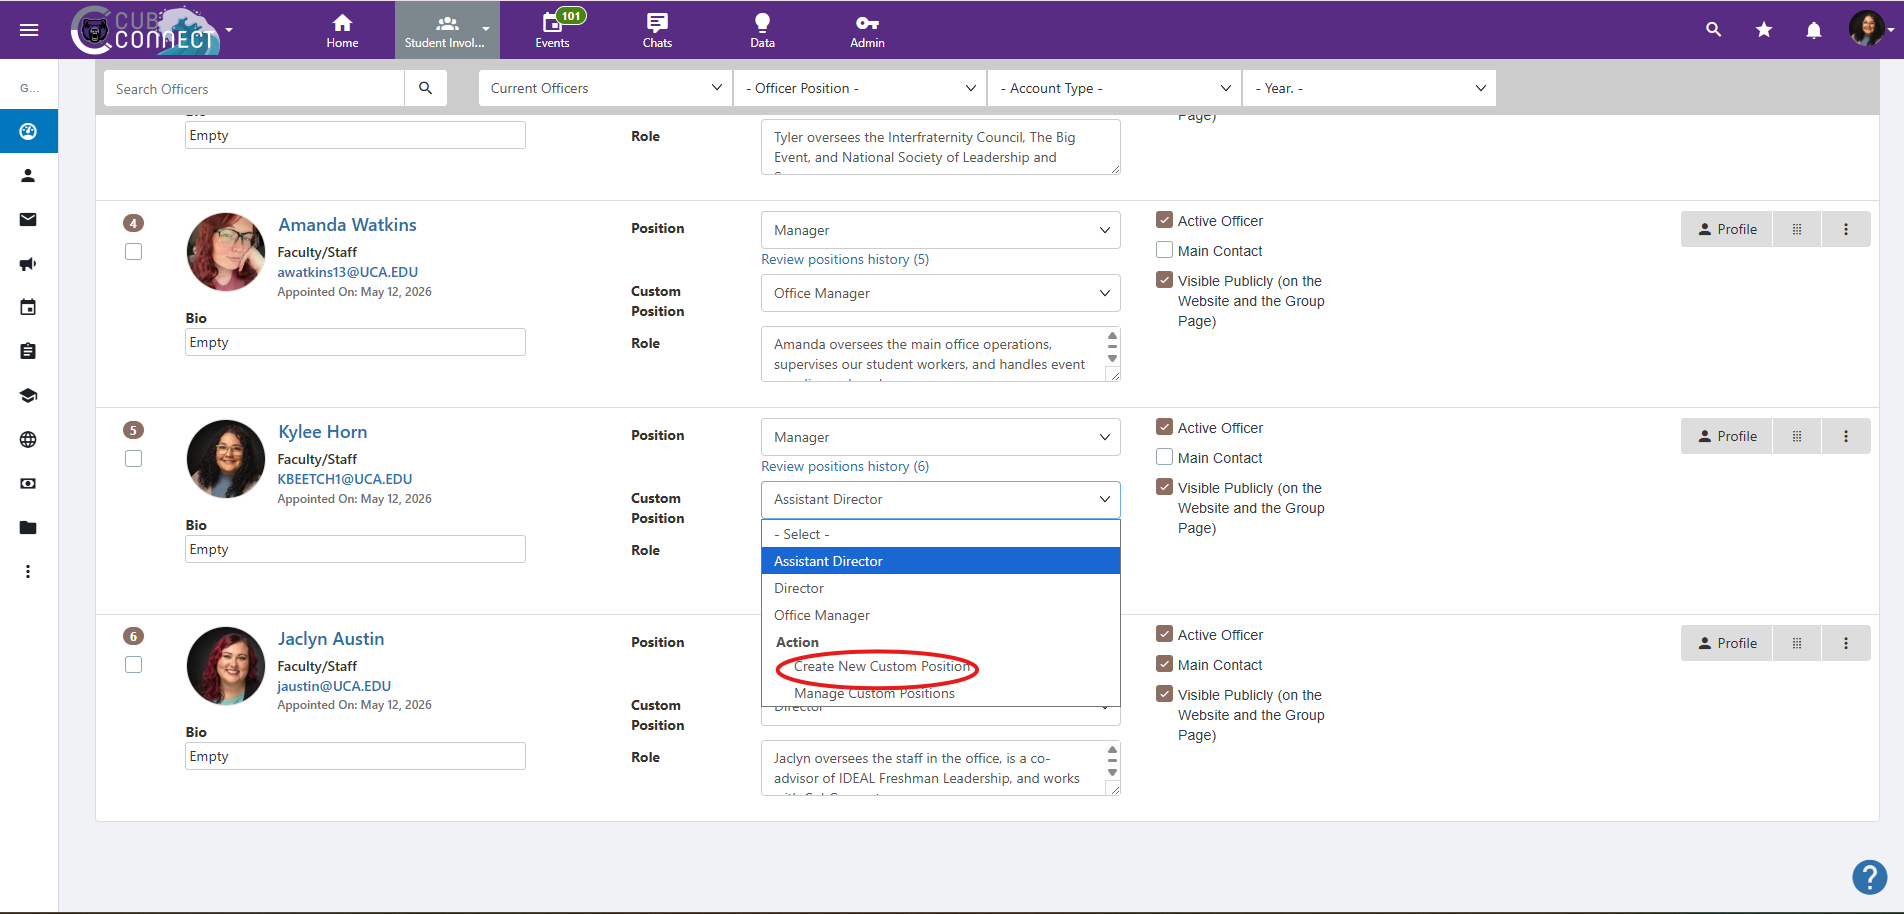The image size is (1904, 914).
Task: Open the Chats tab
Action: pyautogui.click(x=657, y=30)
